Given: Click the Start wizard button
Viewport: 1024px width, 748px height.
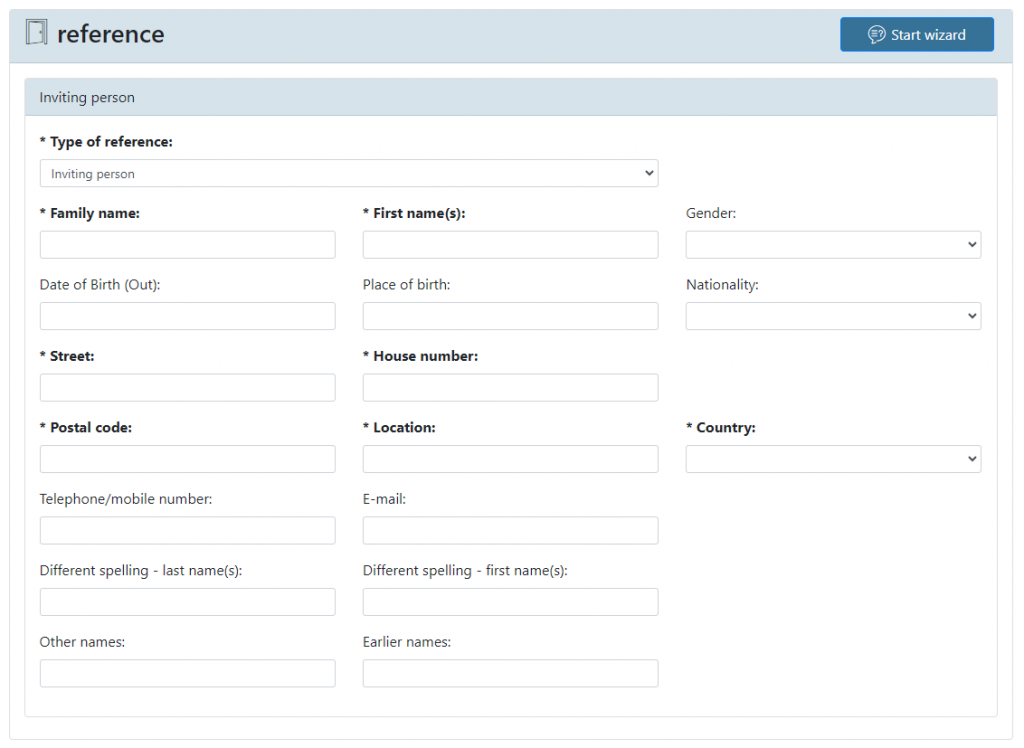Looking at the screenshot, I should click(916, 34).
